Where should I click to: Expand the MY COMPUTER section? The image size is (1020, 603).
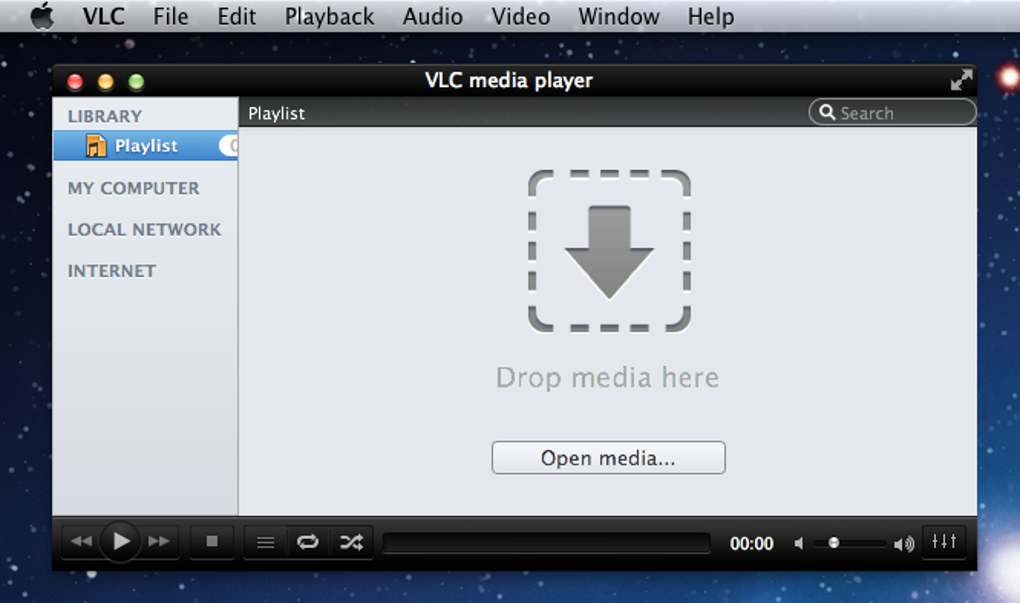133,188
